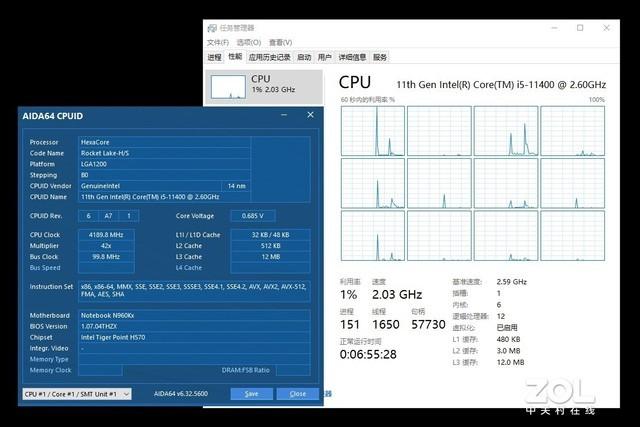This screenshot has width=640, height=427.
Task: Click the 4189.8 MHz CPU clock value
Action: click(x=106, y=235)
